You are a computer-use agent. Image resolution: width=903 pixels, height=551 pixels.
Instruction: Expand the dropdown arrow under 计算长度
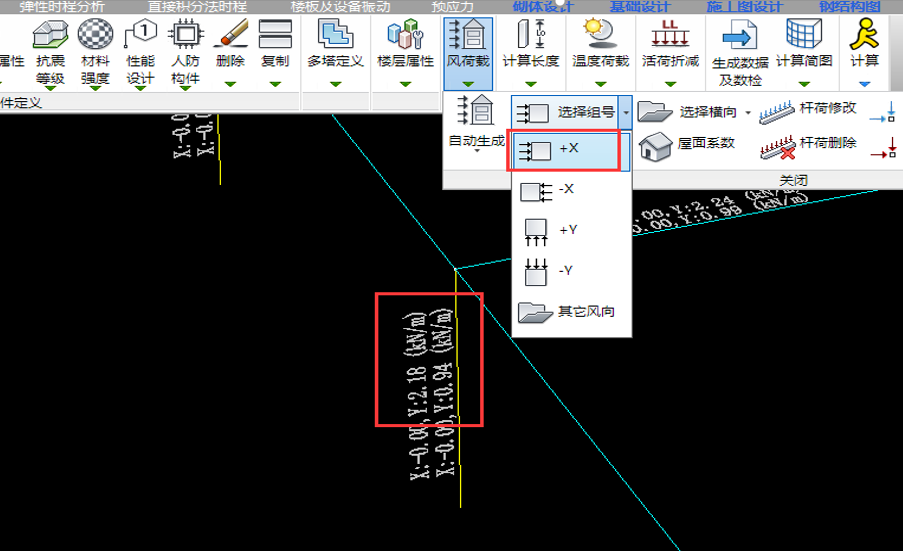click(531, 84)
